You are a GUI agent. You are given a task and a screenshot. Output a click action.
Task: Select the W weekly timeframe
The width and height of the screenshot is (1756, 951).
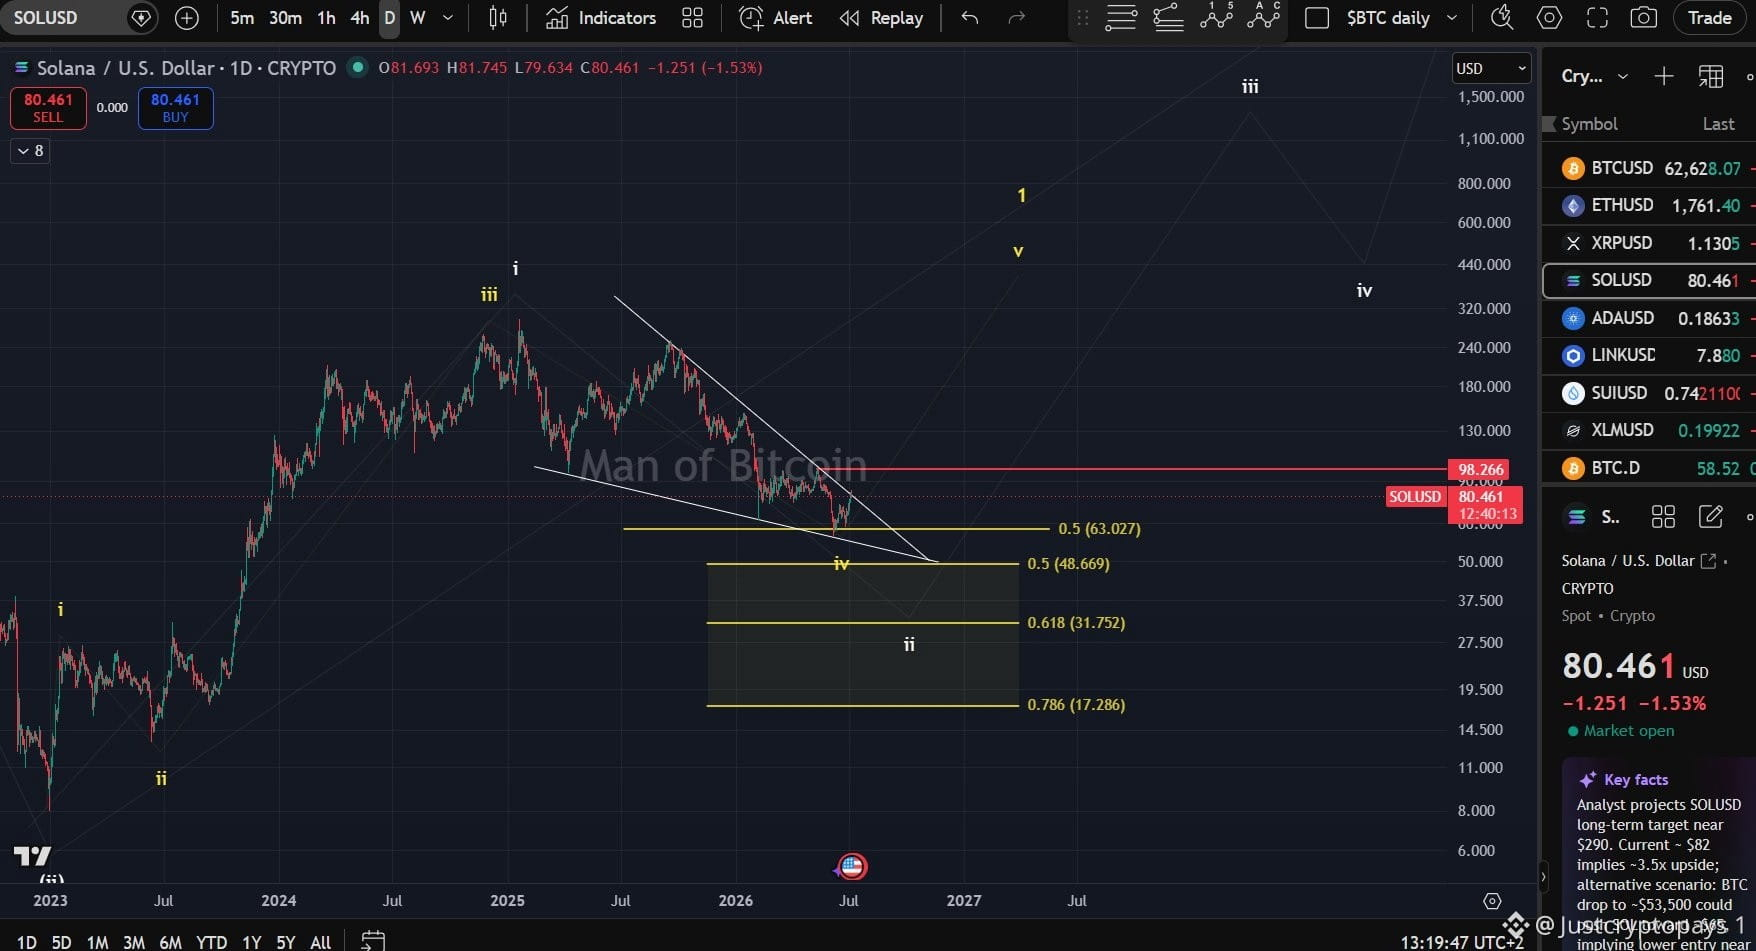pyautogui.click(x=418, y=18)
